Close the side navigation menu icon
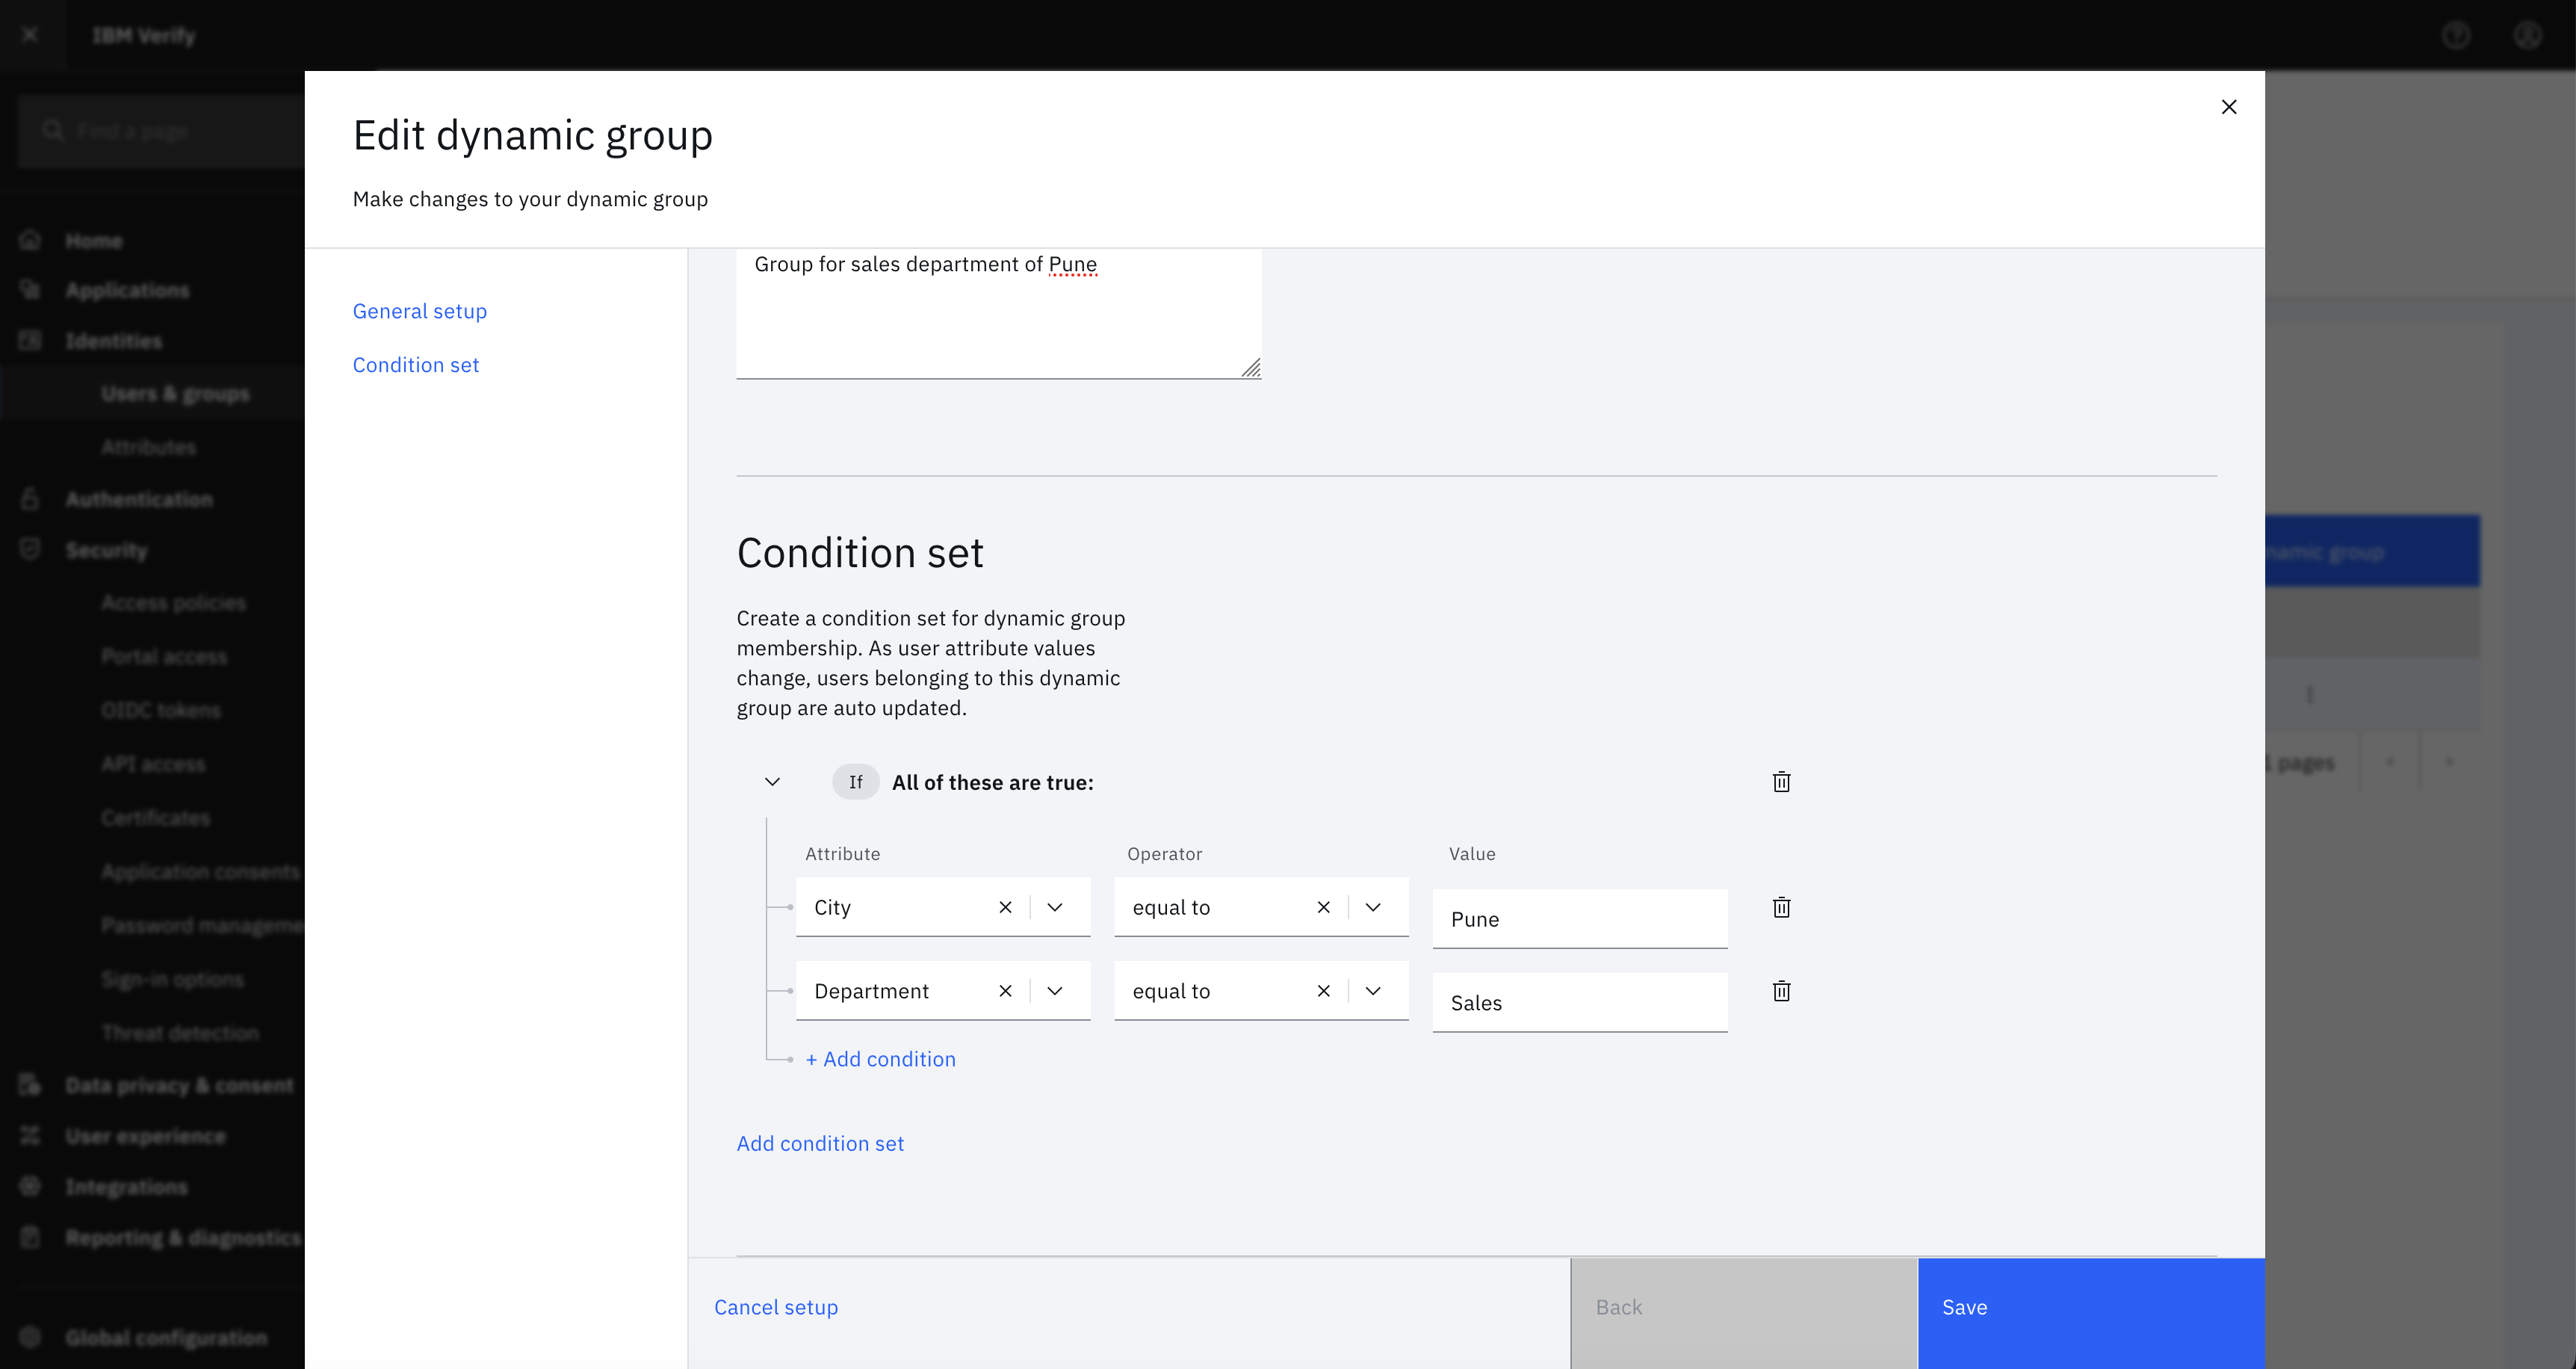 30,35
